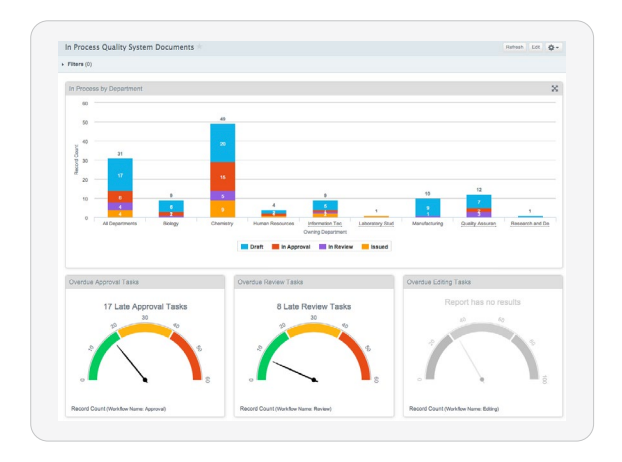Select the All Departments axis label
622x462 pixels.
(x=120, y=224)
